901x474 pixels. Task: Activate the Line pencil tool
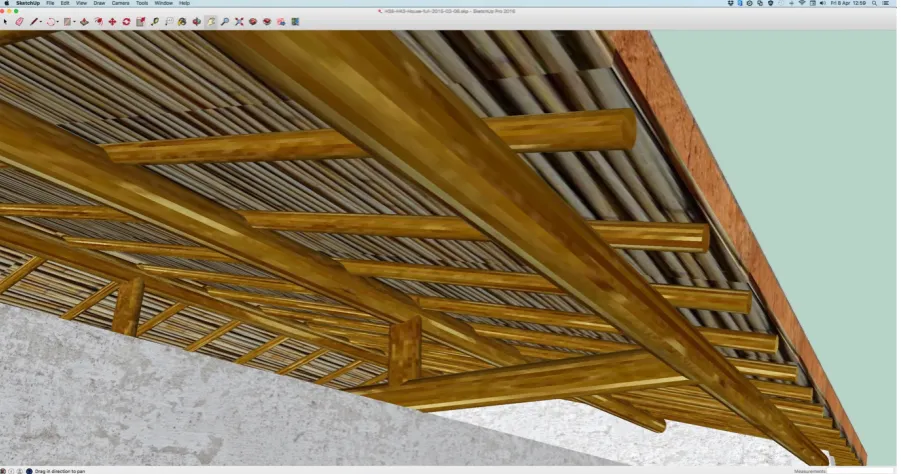(33, 22)
